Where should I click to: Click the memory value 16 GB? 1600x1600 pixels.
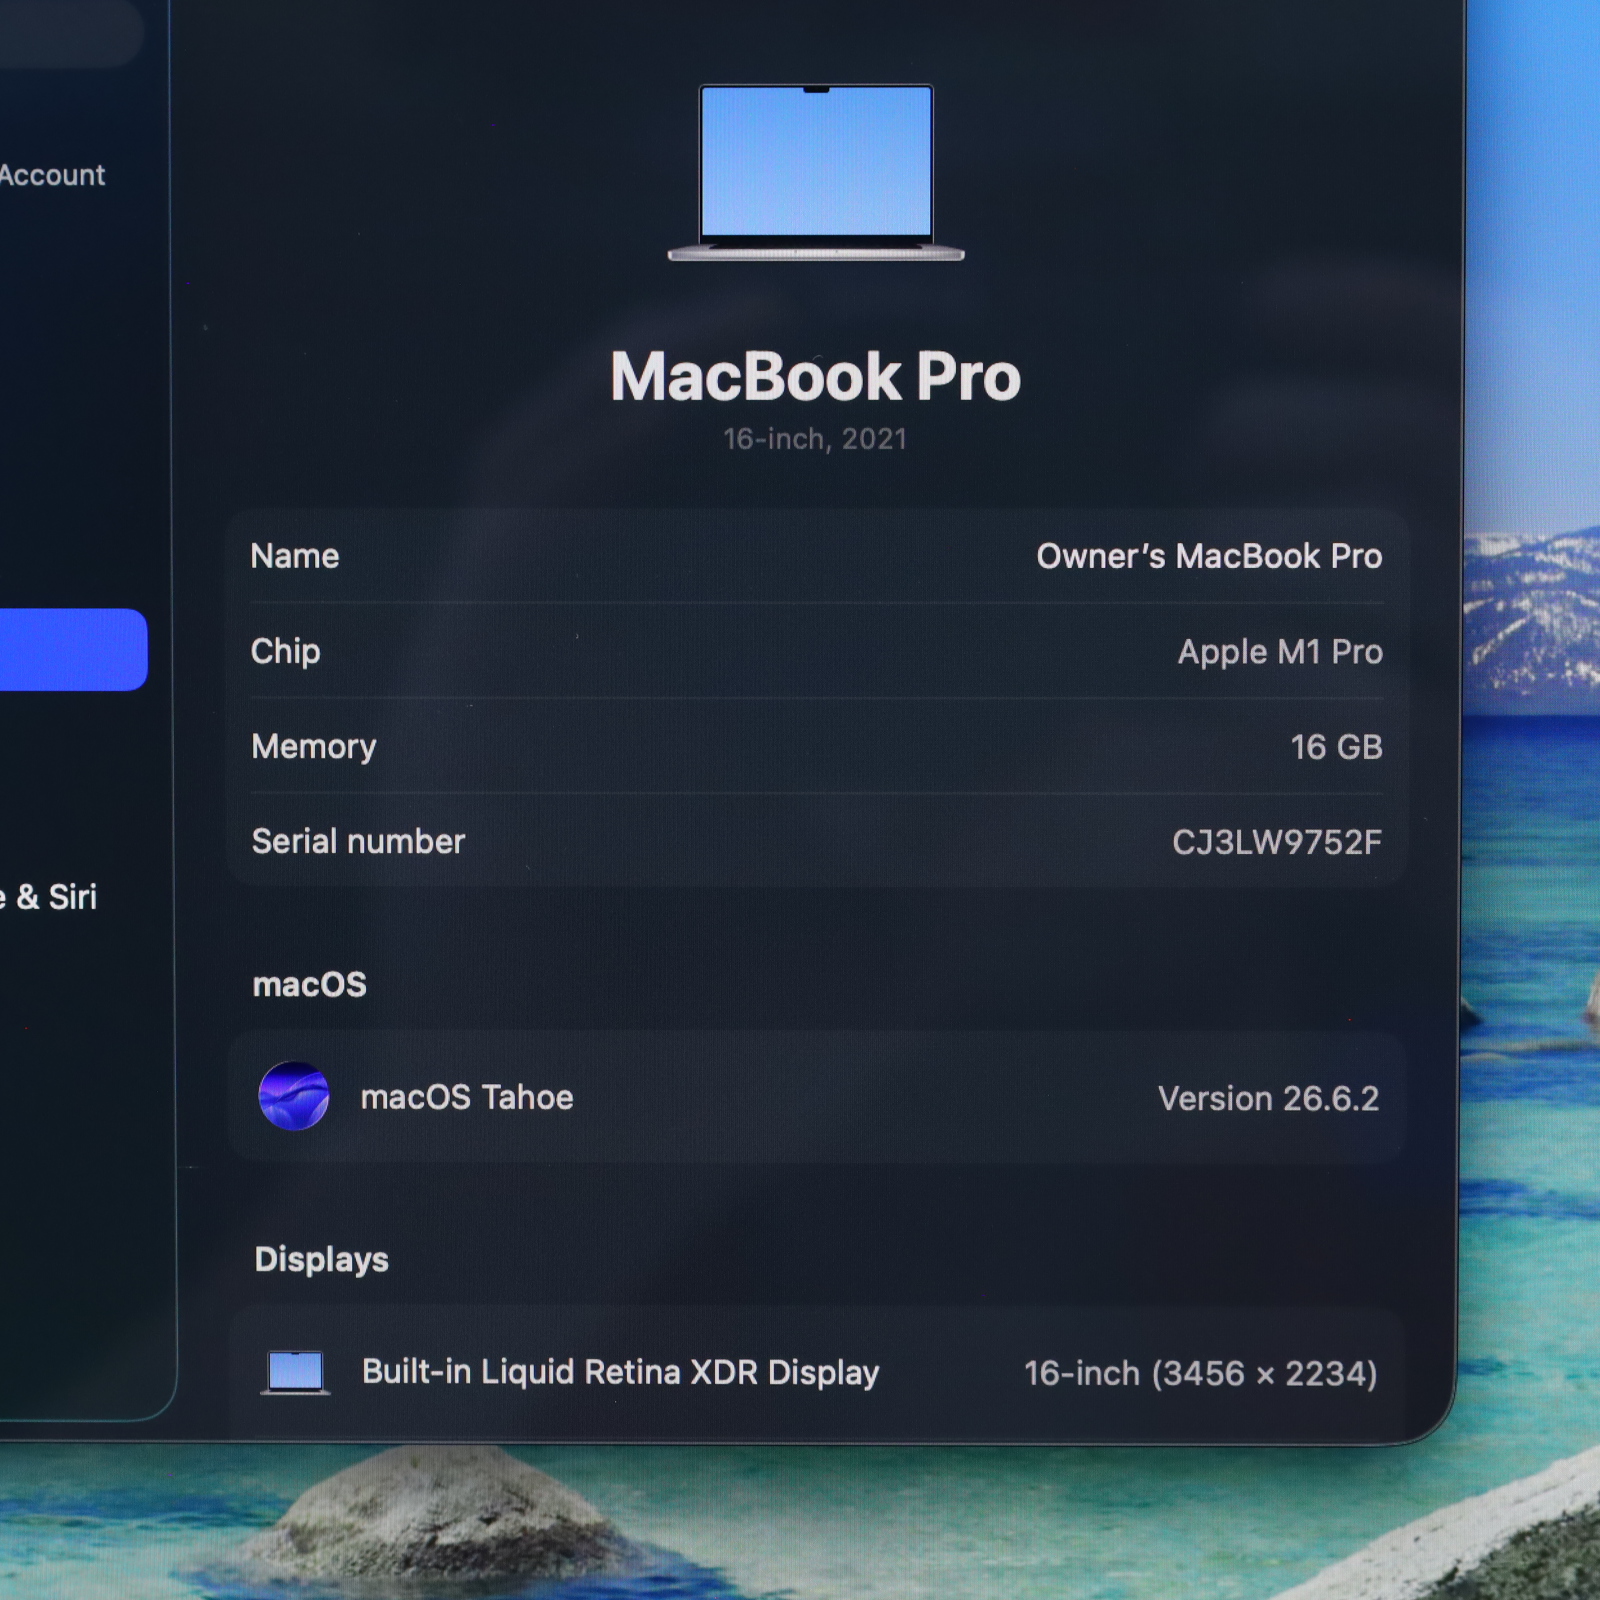tap(1336, 747)
